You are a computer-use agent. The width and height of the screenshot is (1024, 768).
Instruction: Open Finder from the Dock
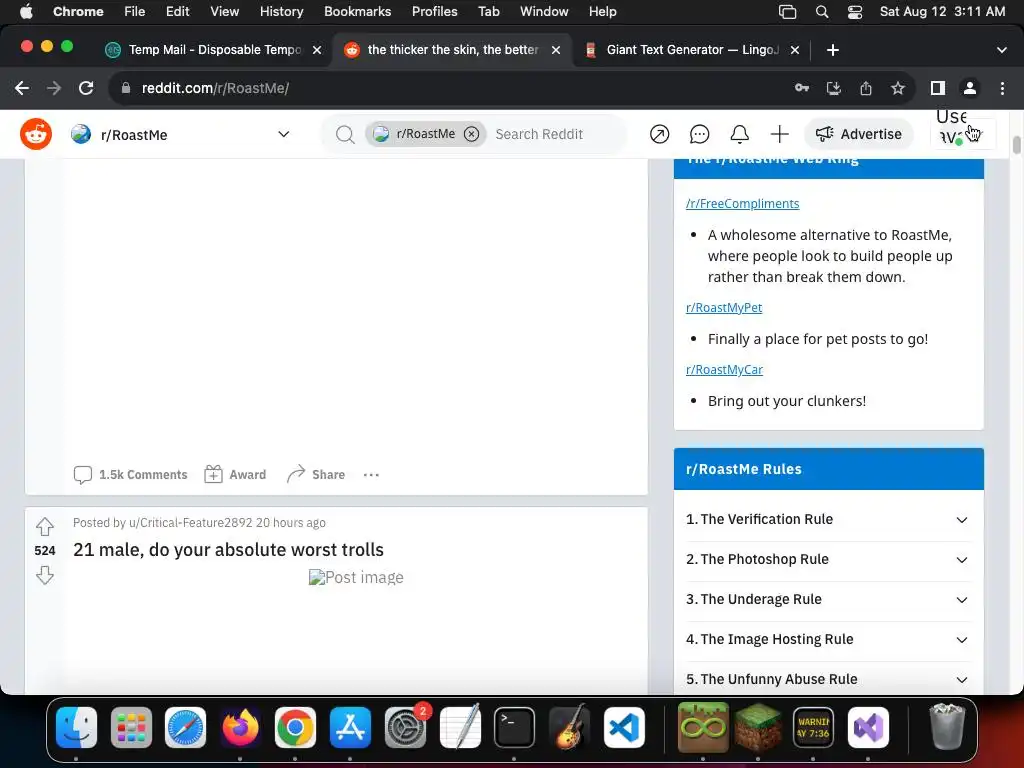[76, 728]
